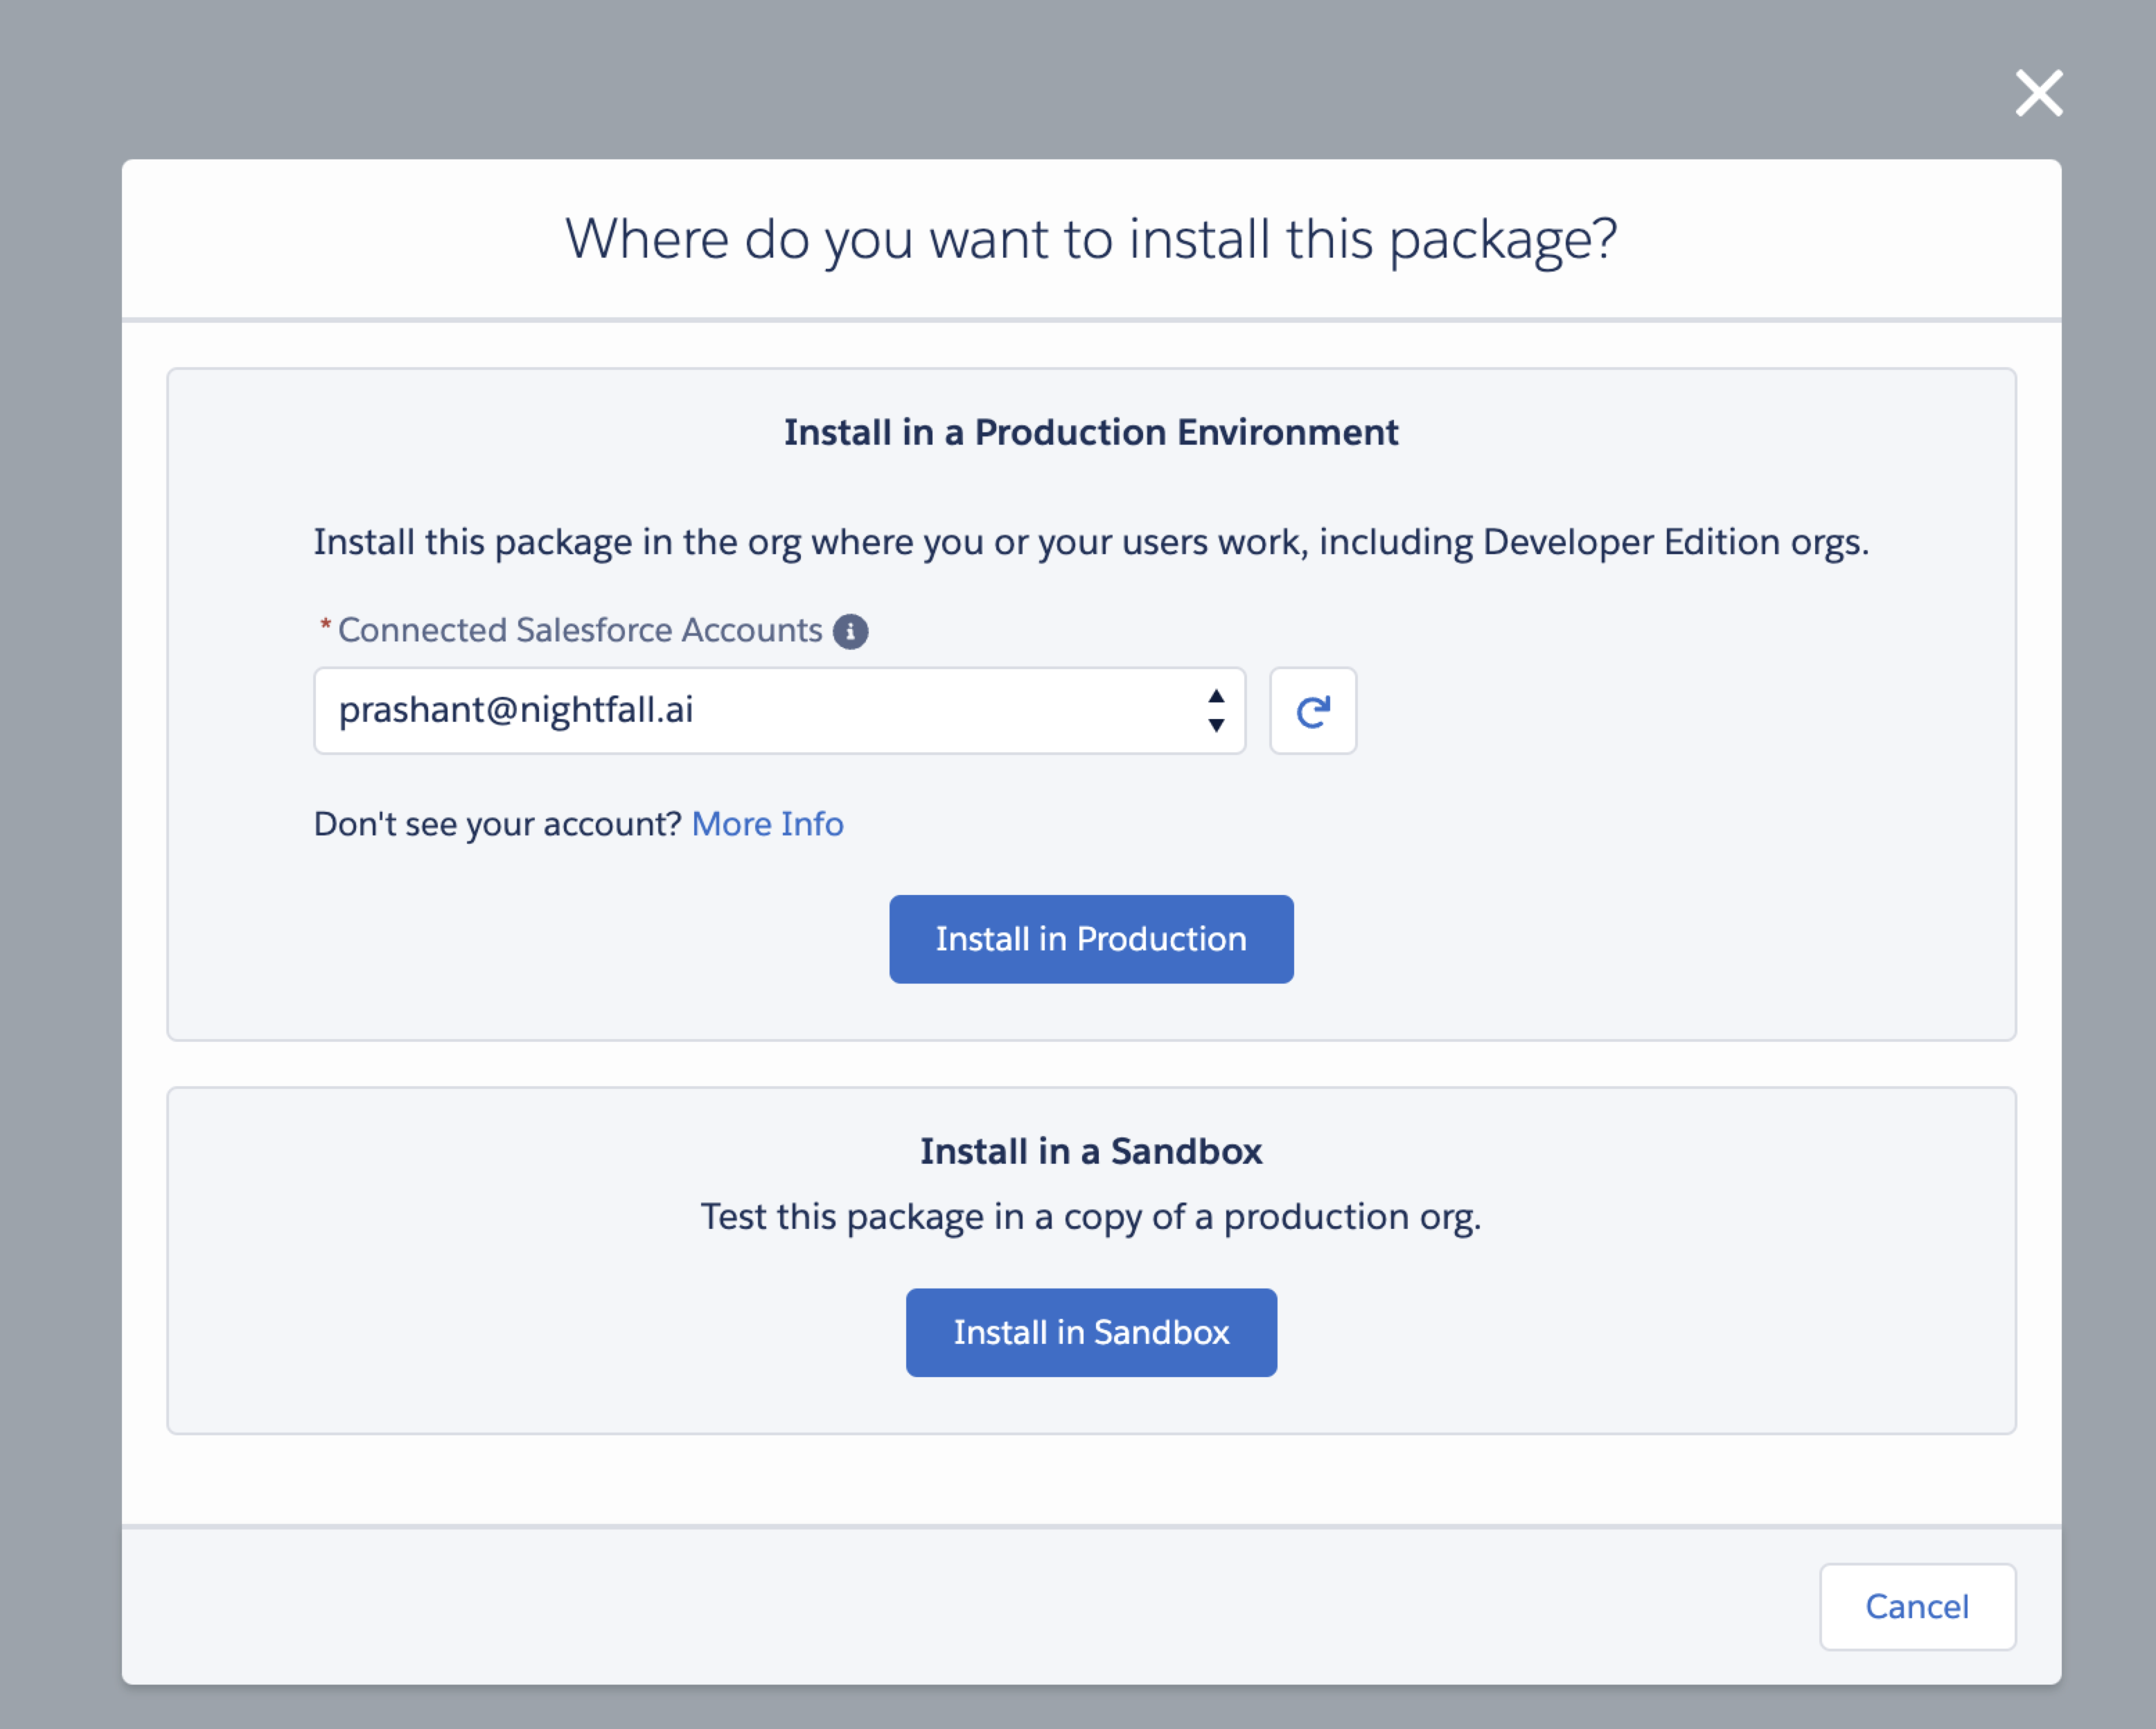Select the prashant@nightfall.ai account text
This screenshot has height=1729, width=2156.
[516, 710]
